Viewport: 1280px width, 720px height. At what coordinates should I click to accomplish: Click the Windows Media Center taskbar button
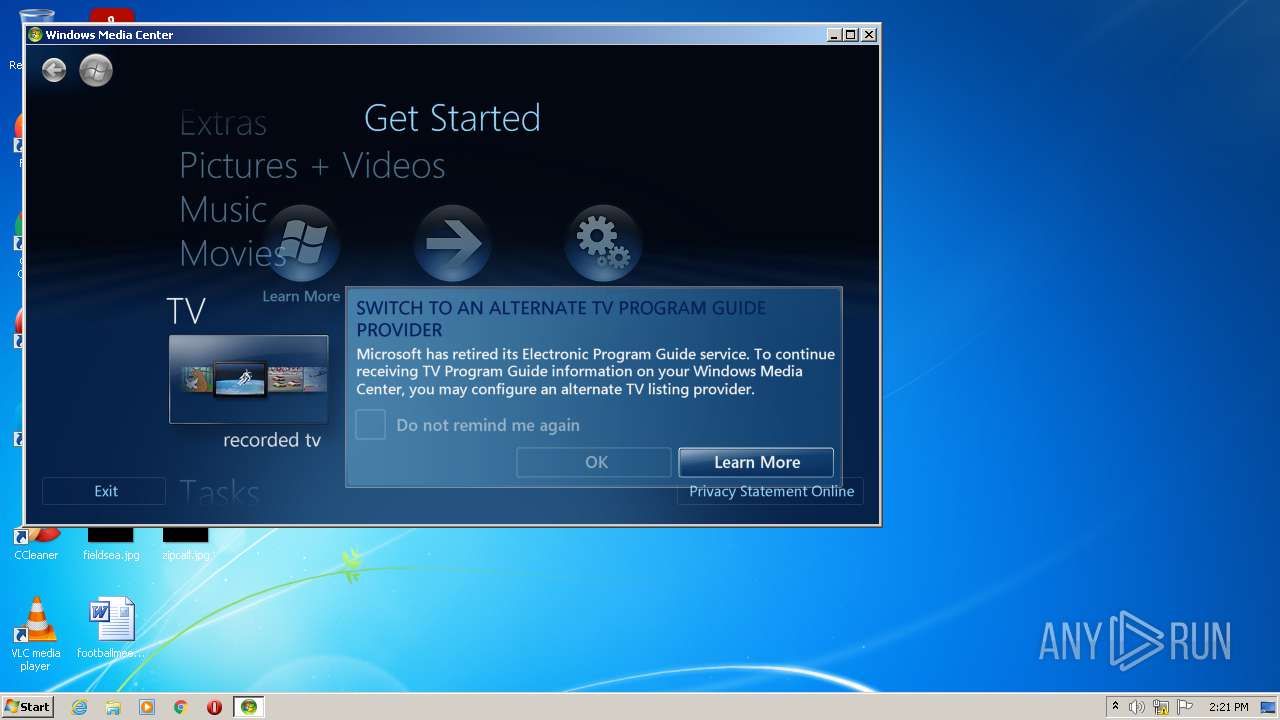pos(249,707)
